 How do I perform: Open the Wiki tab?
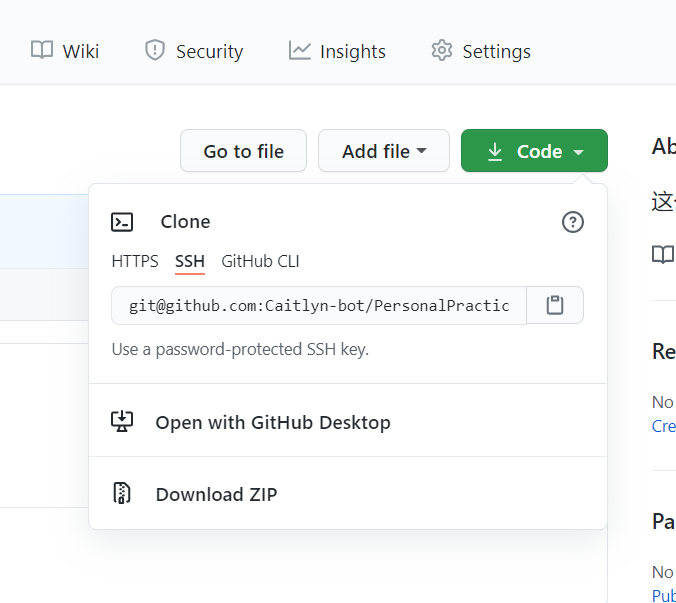coord(65,51)
